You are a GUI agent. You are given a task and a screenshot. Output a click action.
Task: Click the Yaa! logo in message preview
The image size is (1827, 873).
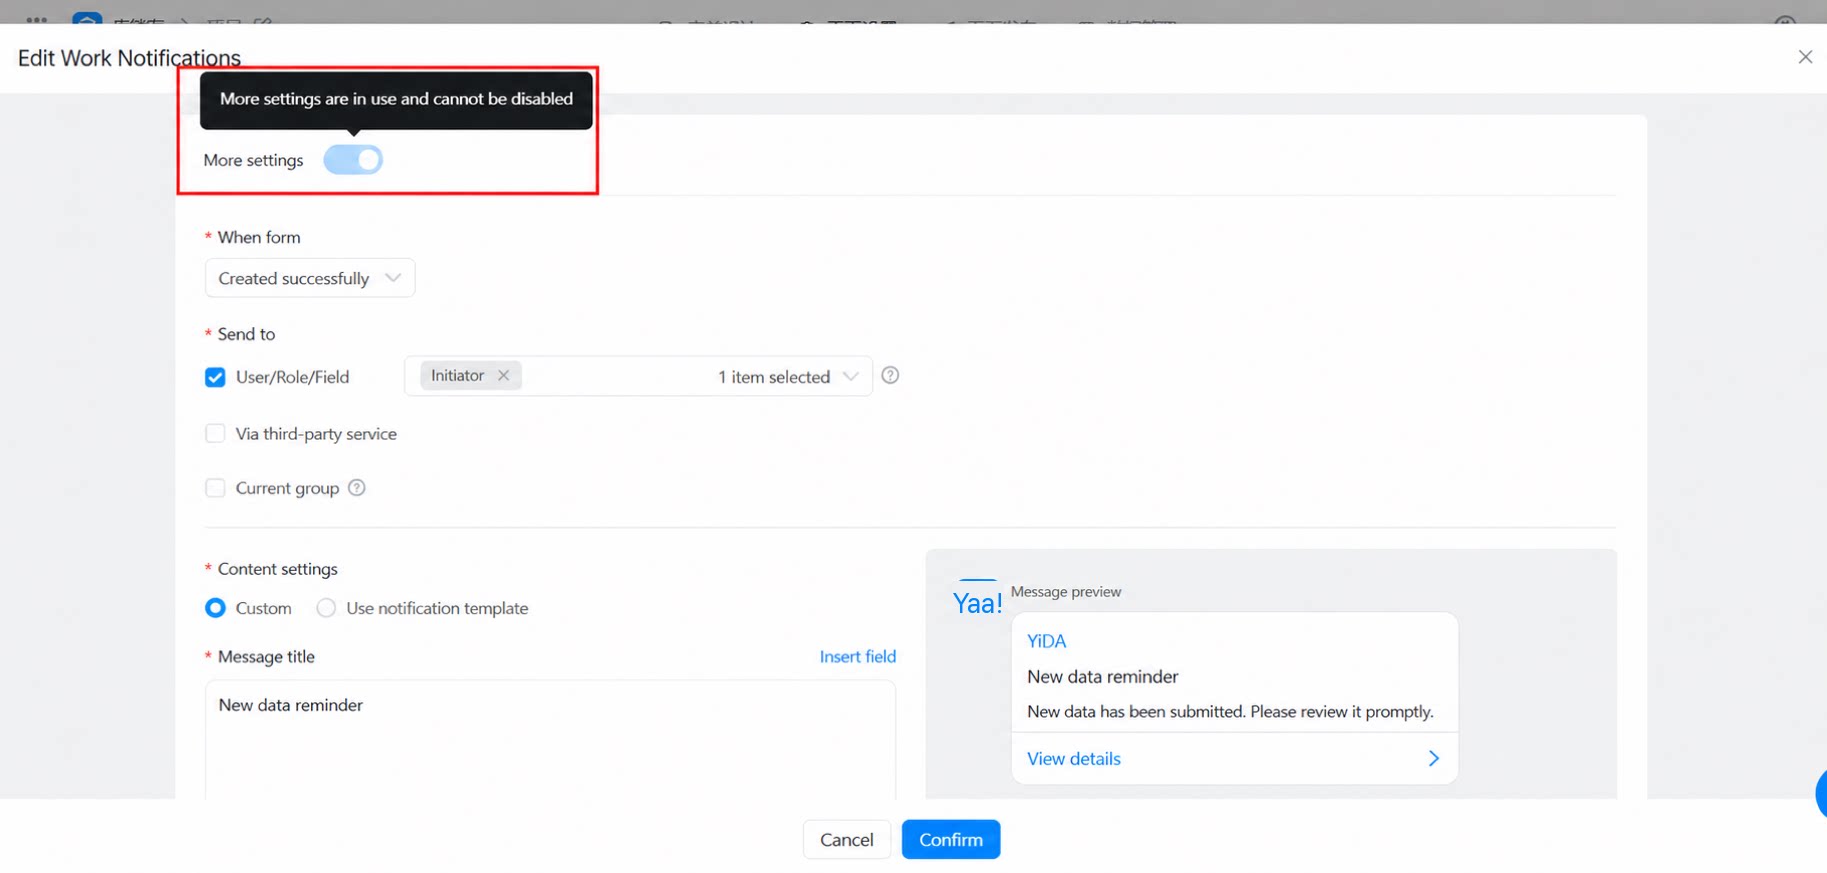977,603
